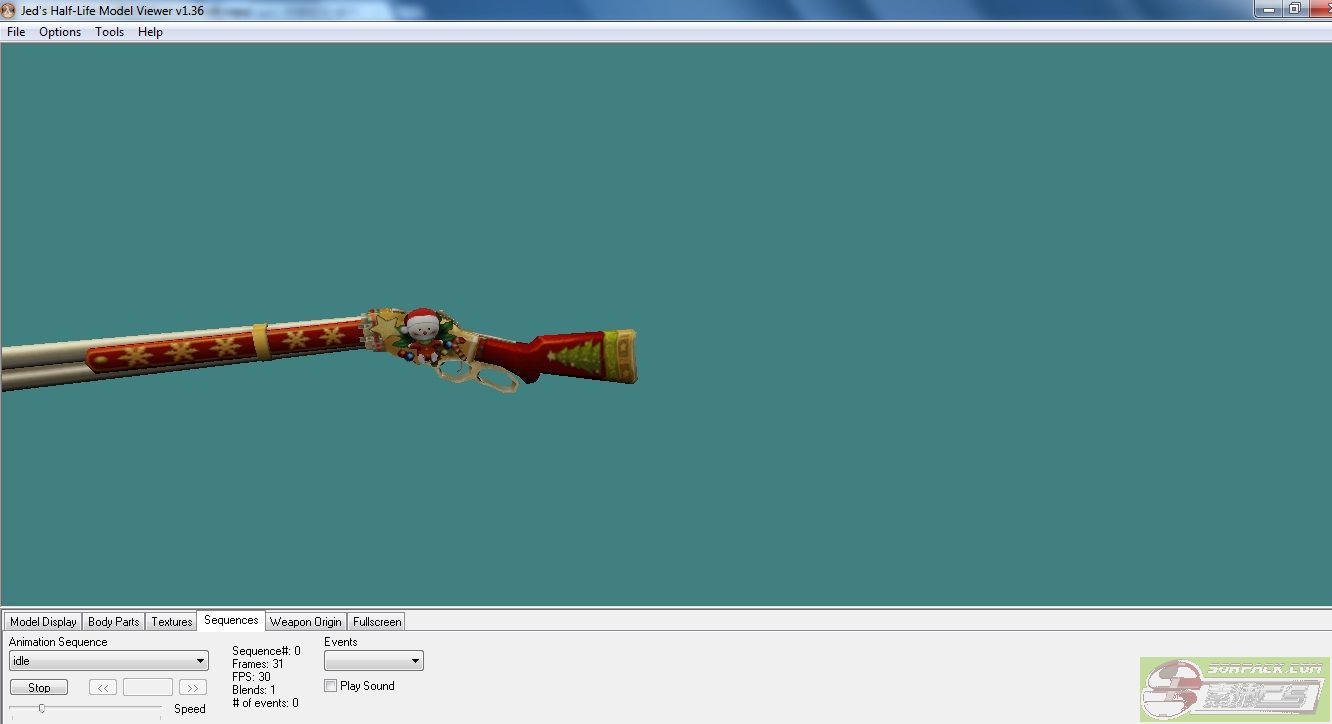Click the snowman ornament on the rifle model
This screenshot has width=1332, height=724.
(421, 335)
